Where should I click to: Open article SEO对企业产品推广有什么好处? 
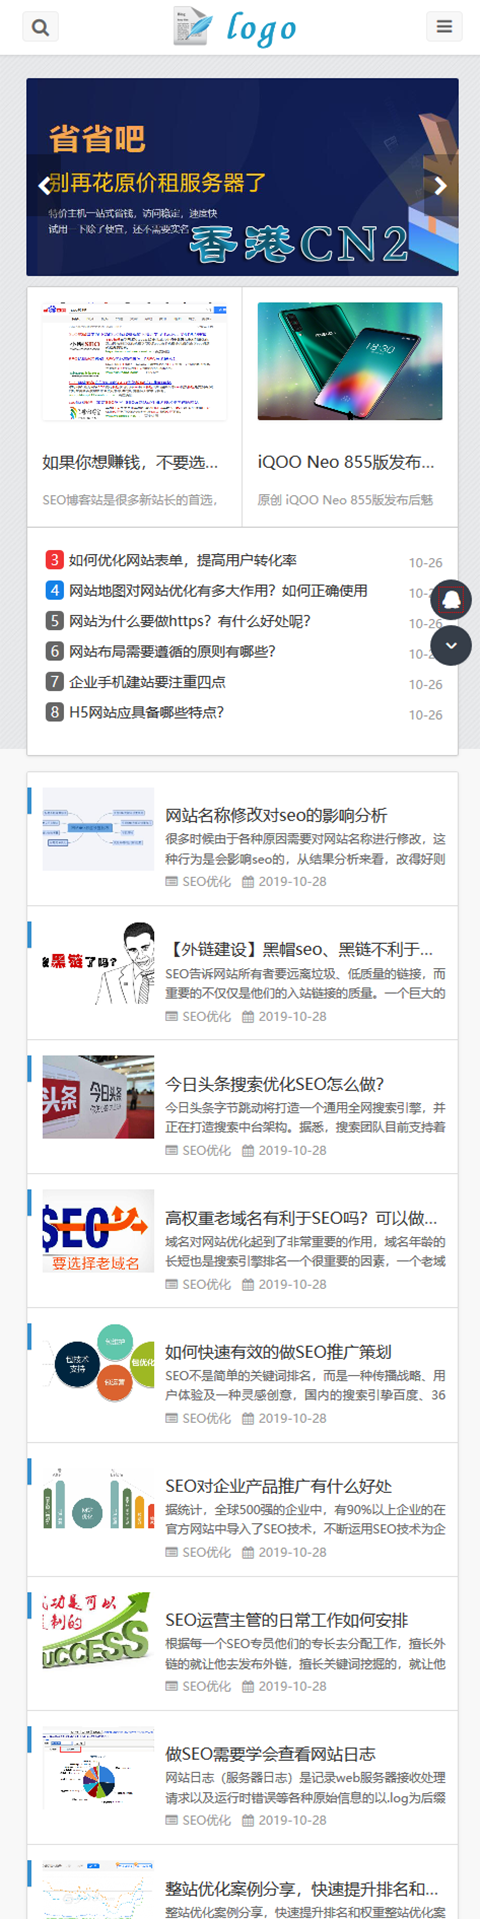point(278,1485)
